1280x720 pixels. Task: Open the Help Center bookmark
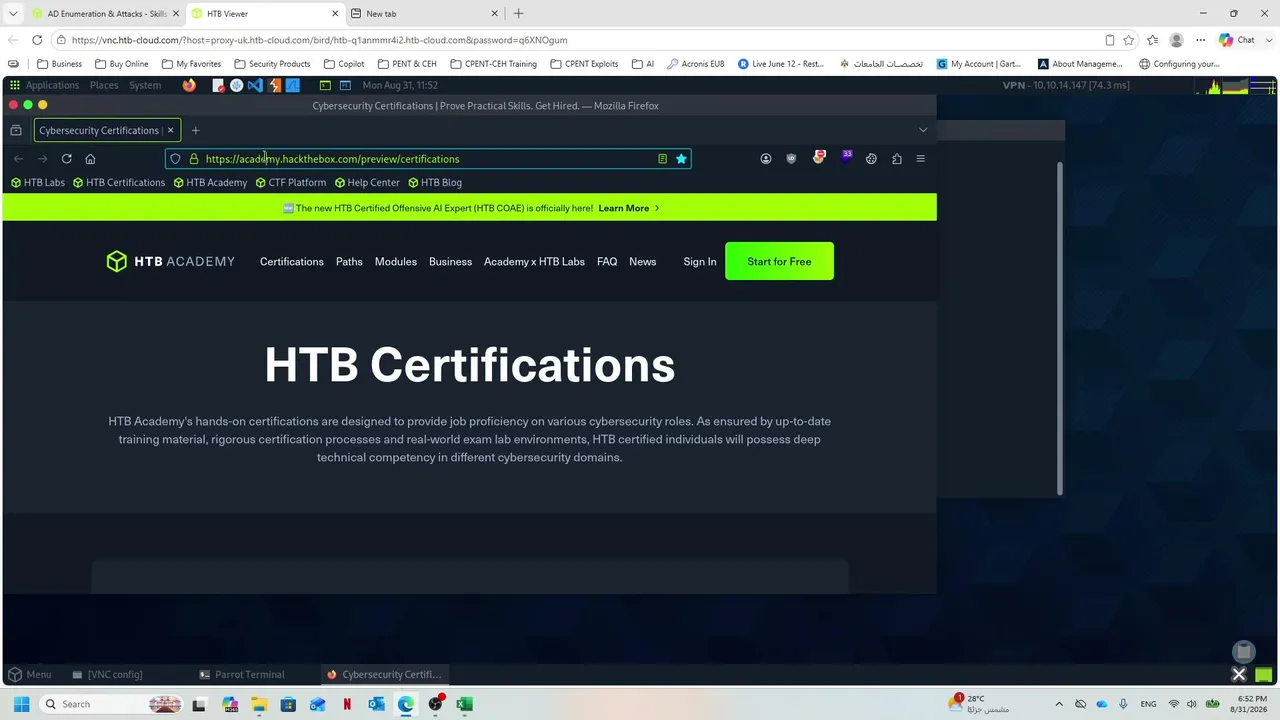pyautogui.click(x=367, y=183)
